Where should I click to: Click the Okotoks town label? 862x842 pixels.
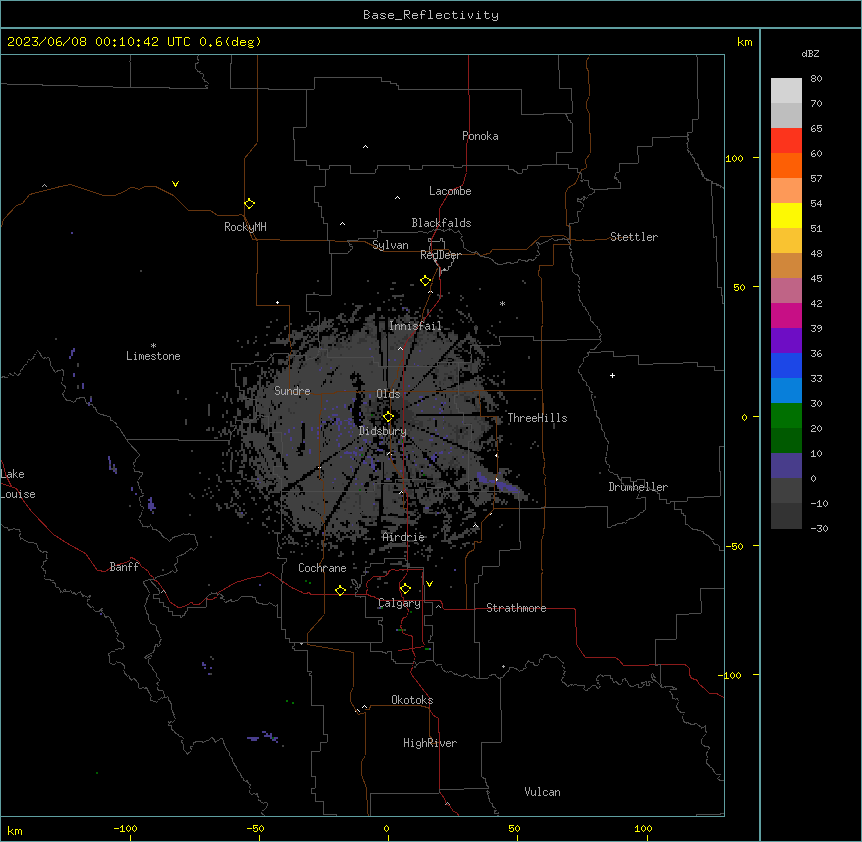pyautogui.click(x=412, y=700)
